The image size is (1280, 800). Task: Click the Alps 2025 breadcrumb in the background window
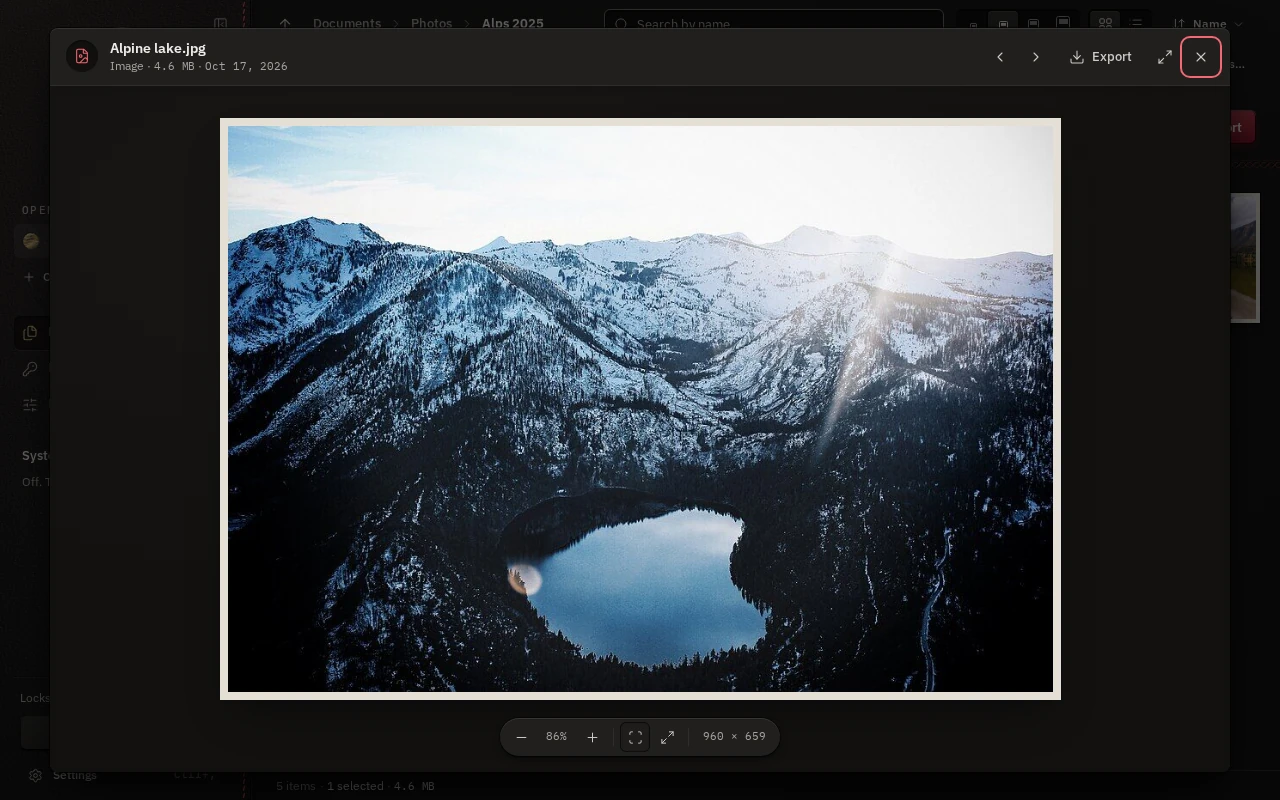513,23
